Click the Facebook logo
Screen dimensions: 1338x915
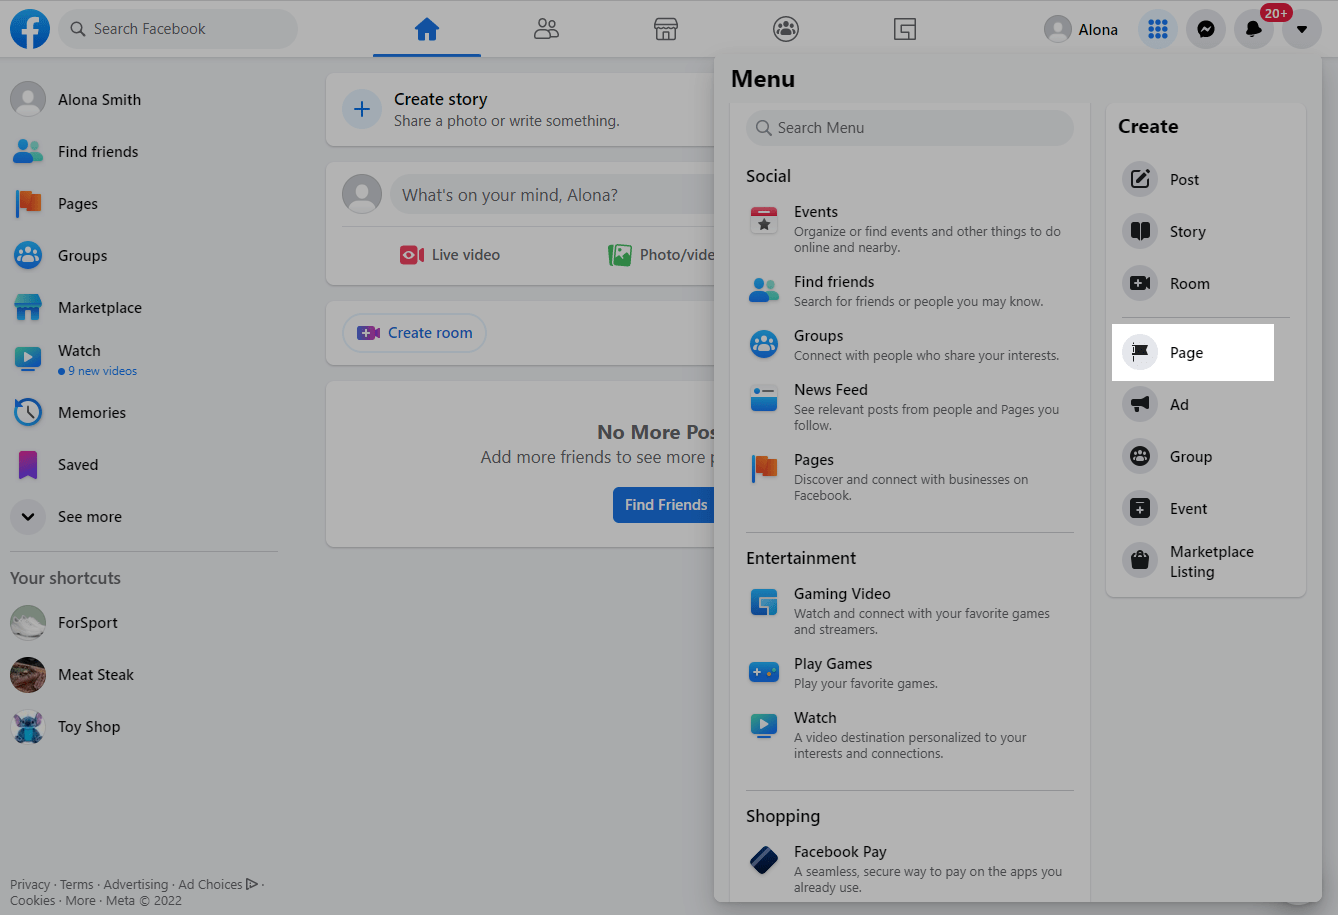pos(30,29)
